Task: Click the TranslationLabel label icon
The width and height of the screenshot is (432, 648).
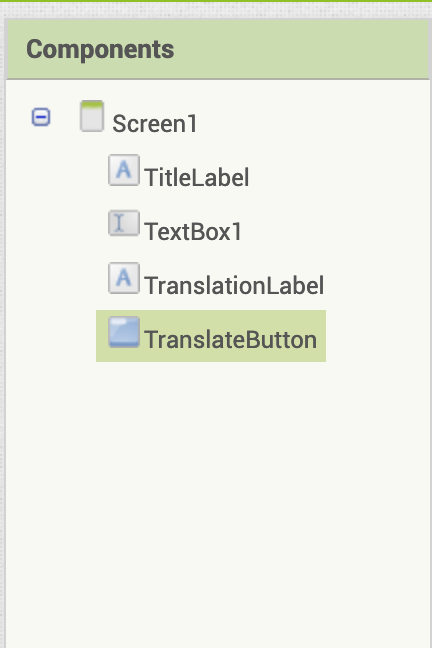Action: pos(124,278)
